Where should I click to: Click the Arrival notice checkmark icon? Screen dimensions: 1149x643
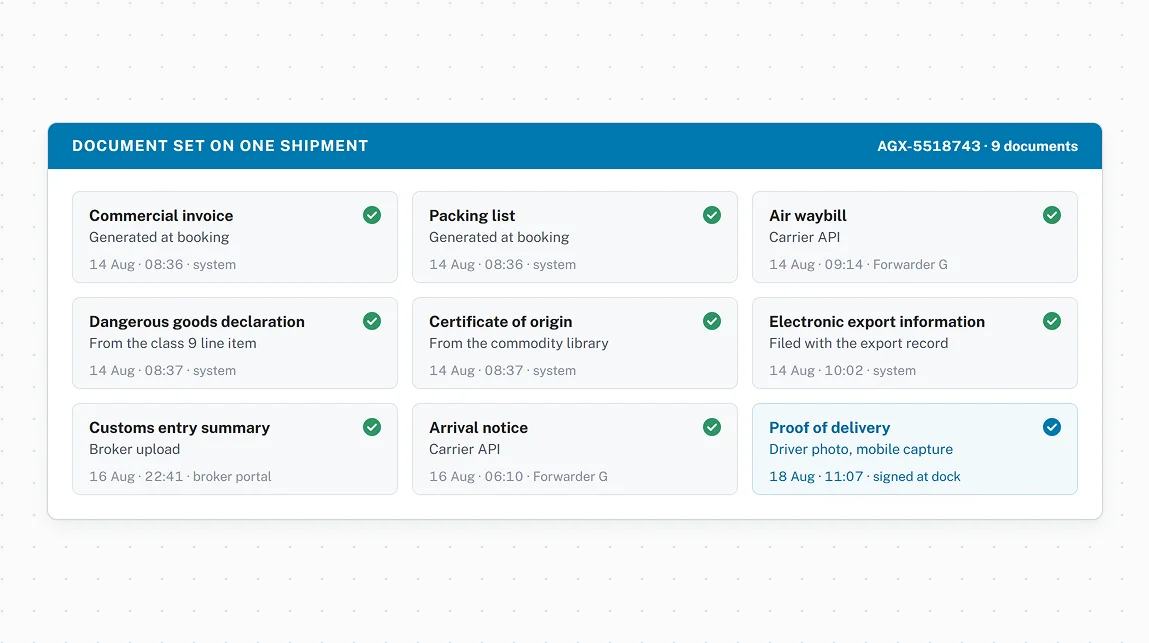tap(712, 427)
